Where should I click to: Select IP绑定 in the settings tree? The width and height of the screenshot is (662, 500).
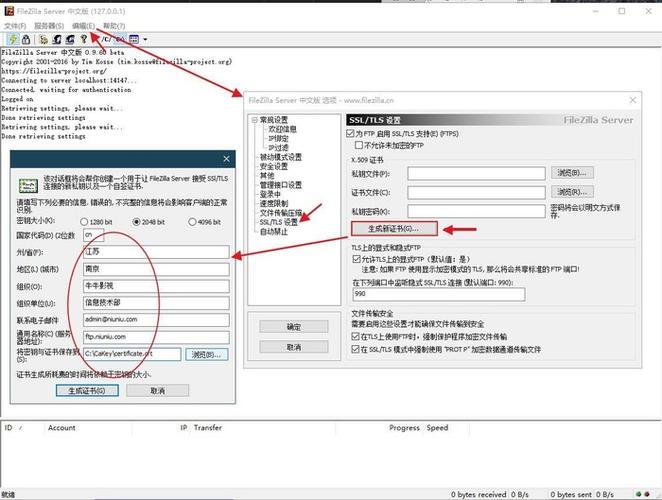[x=279, y=139]
